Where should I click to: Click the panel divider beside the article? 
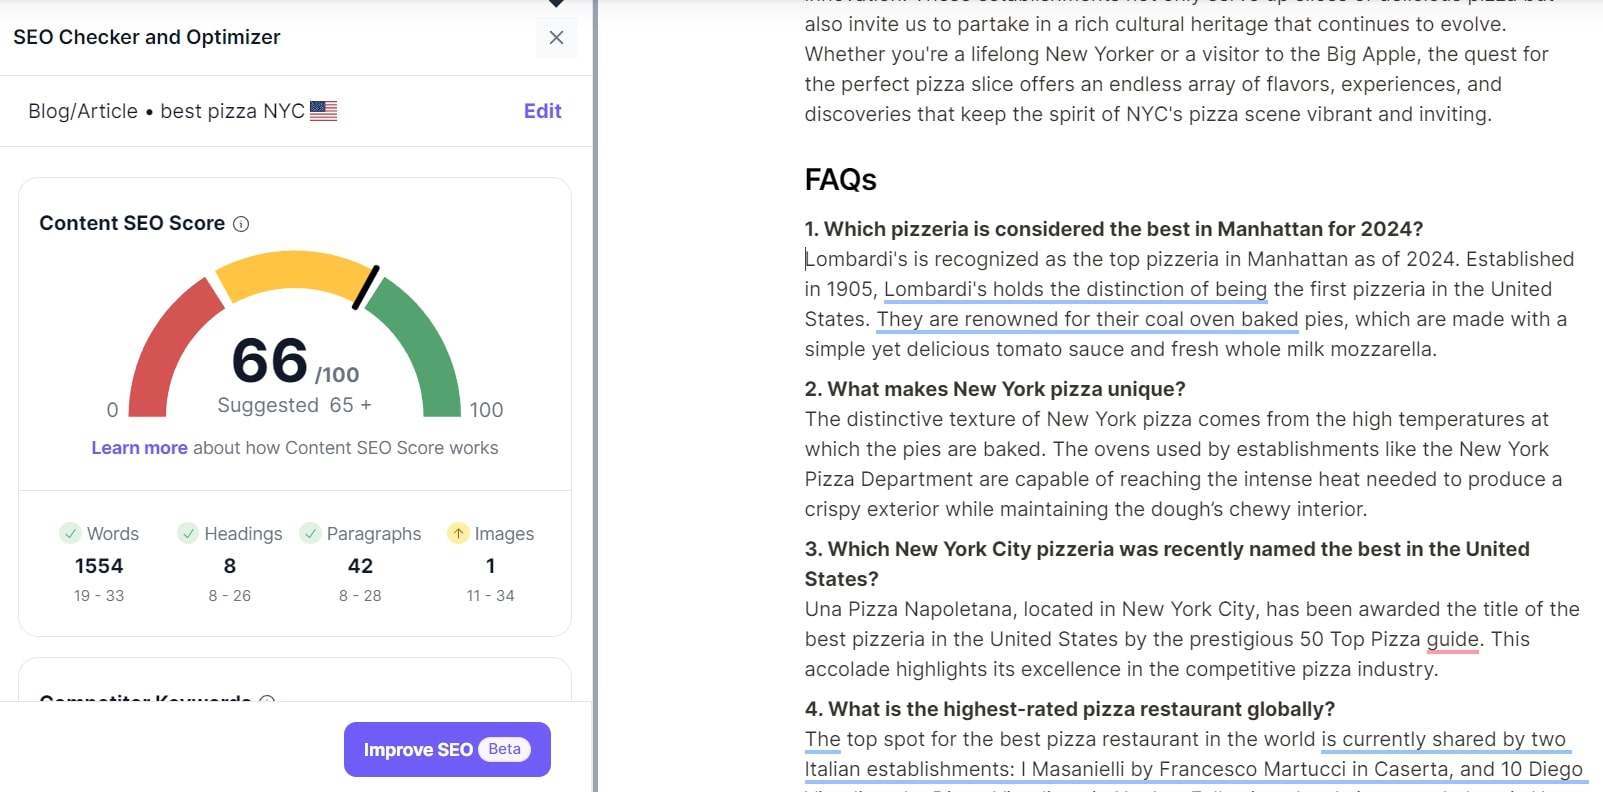[595, 396]
